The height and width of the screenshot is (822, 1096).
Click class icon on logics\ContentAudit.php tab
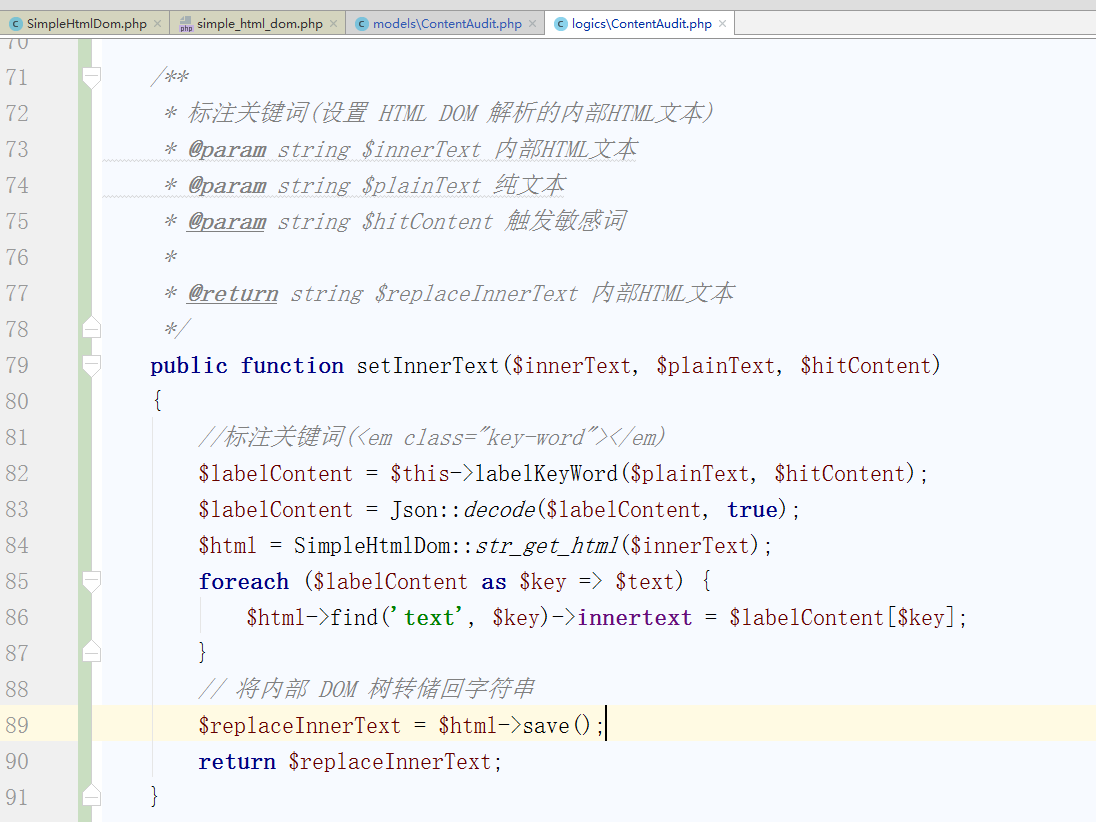click(561, 23)
